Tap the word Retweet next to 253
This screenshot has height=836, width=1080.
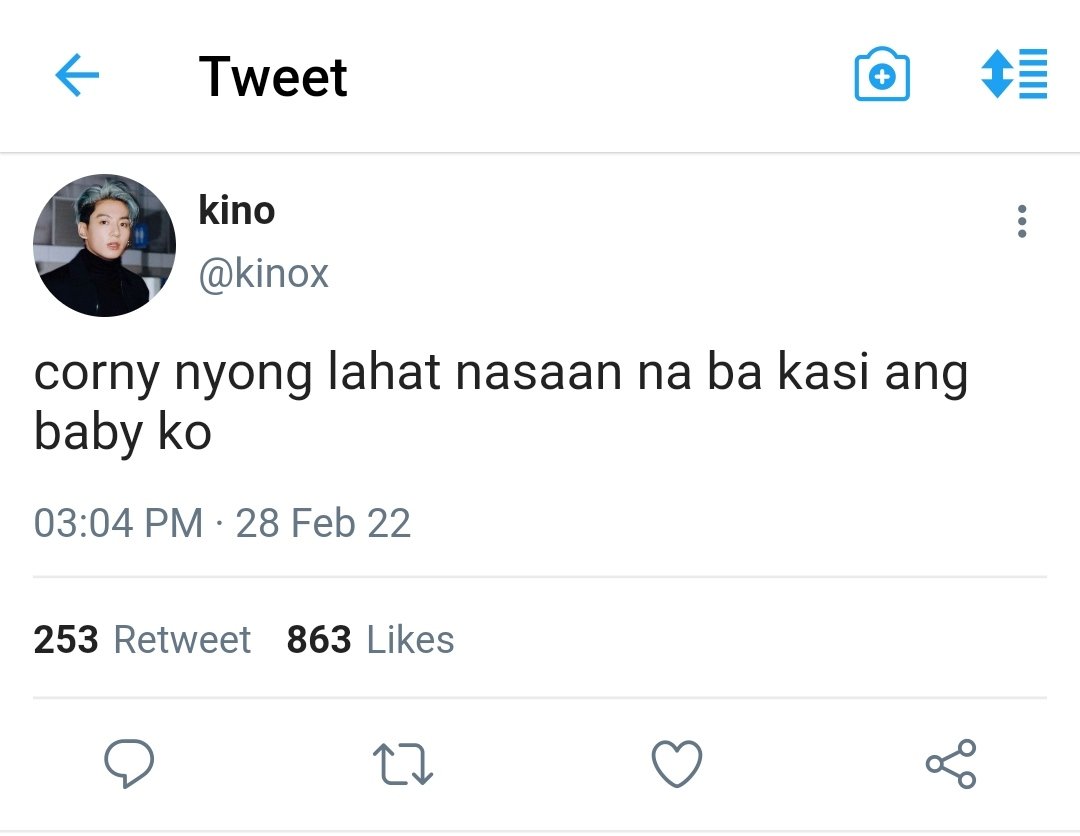[x=182, y=639]
